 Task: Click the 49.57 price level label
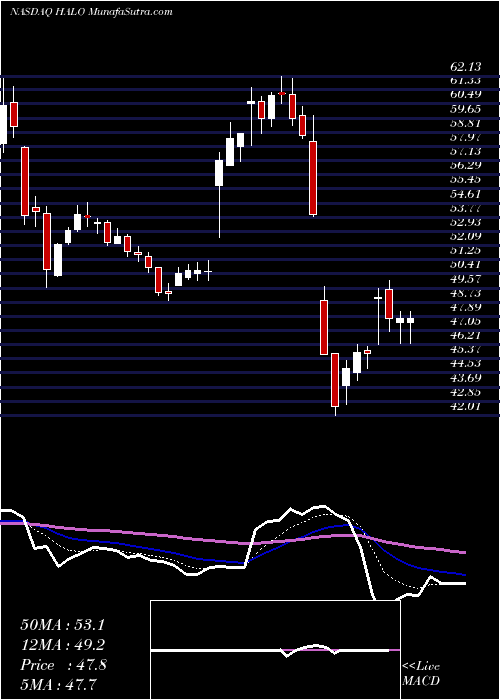click(466, 279)
